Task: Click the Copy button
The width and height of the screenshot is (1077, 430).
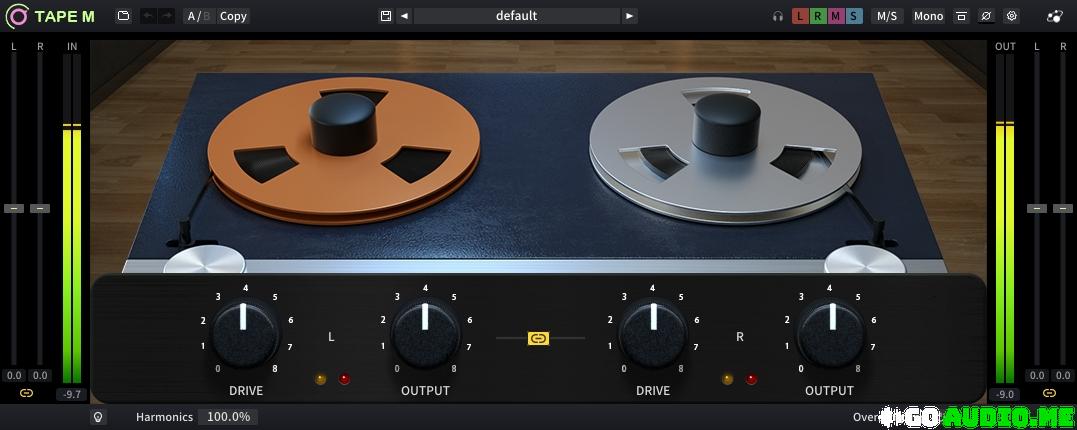Action: coord(233,16)
